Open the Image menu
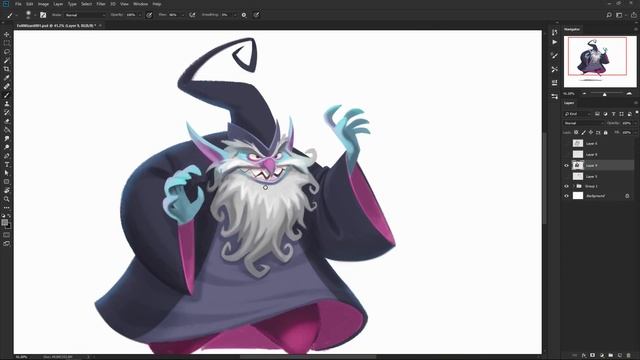The height and width of the screenshot is (360, 640). click(x=43, y=4)
